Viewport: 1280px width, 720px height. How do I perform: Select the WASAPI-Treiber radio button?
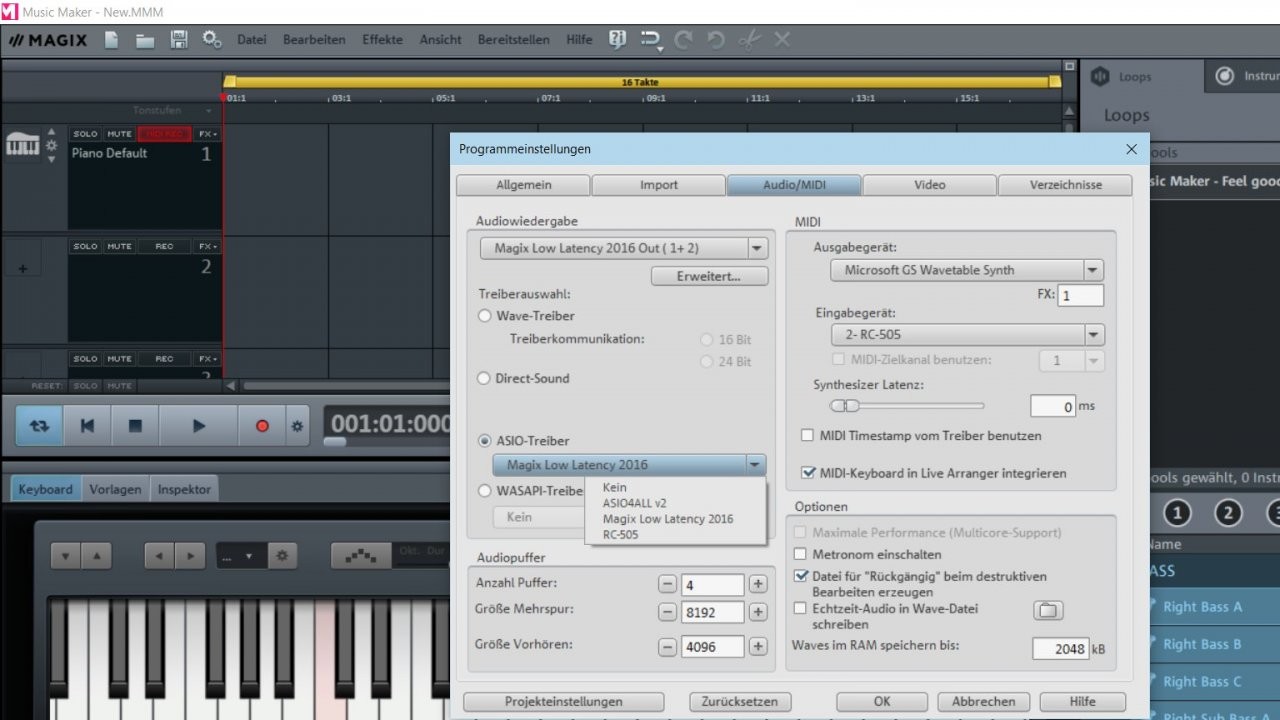pyautogui.click(x=485, y=491)
